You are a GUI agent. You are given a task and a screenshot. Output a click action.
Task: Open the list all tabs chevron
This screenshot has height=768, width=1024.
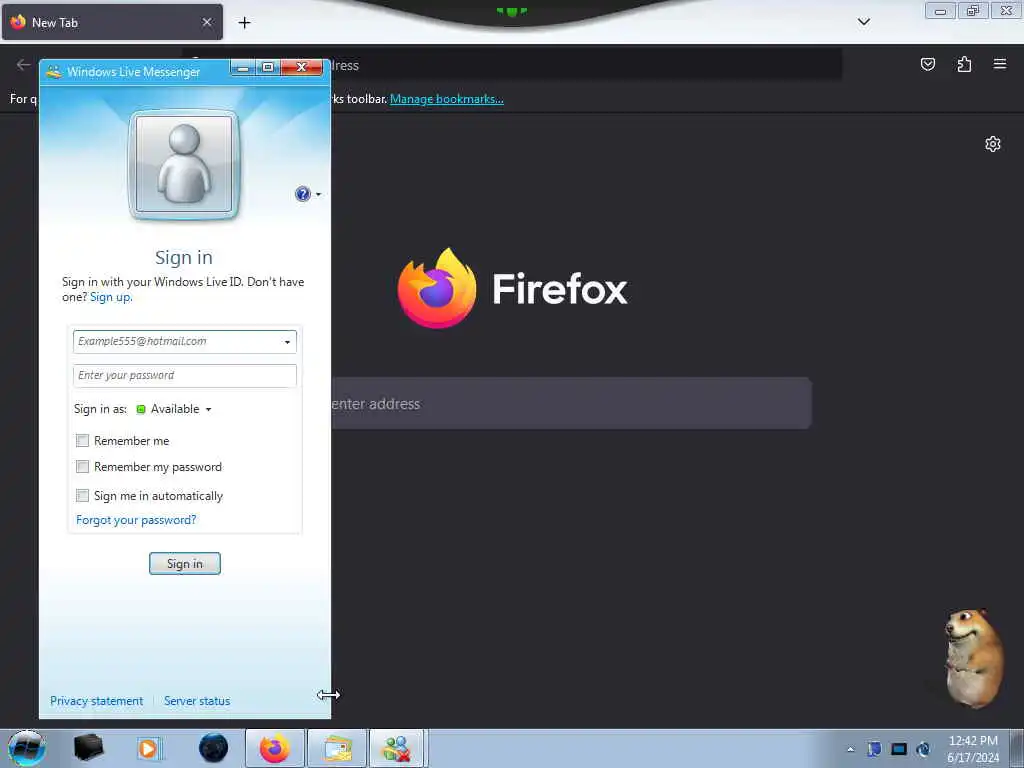863,22
